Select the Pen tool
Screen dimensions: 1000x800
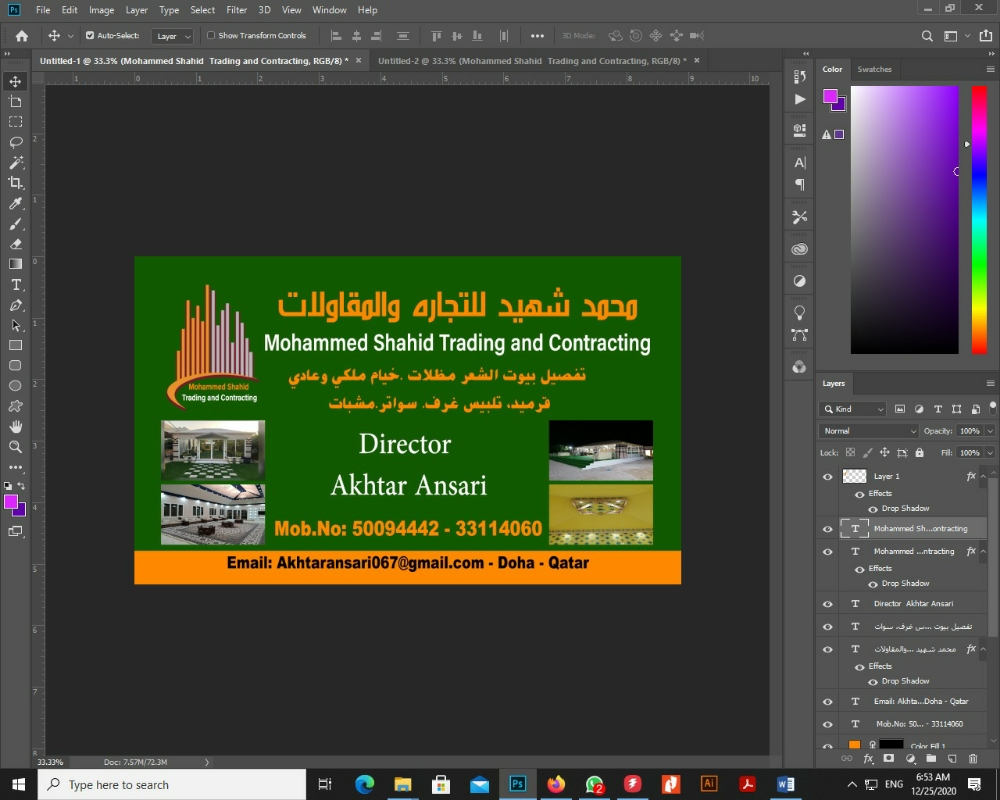[x=16, y=305]
